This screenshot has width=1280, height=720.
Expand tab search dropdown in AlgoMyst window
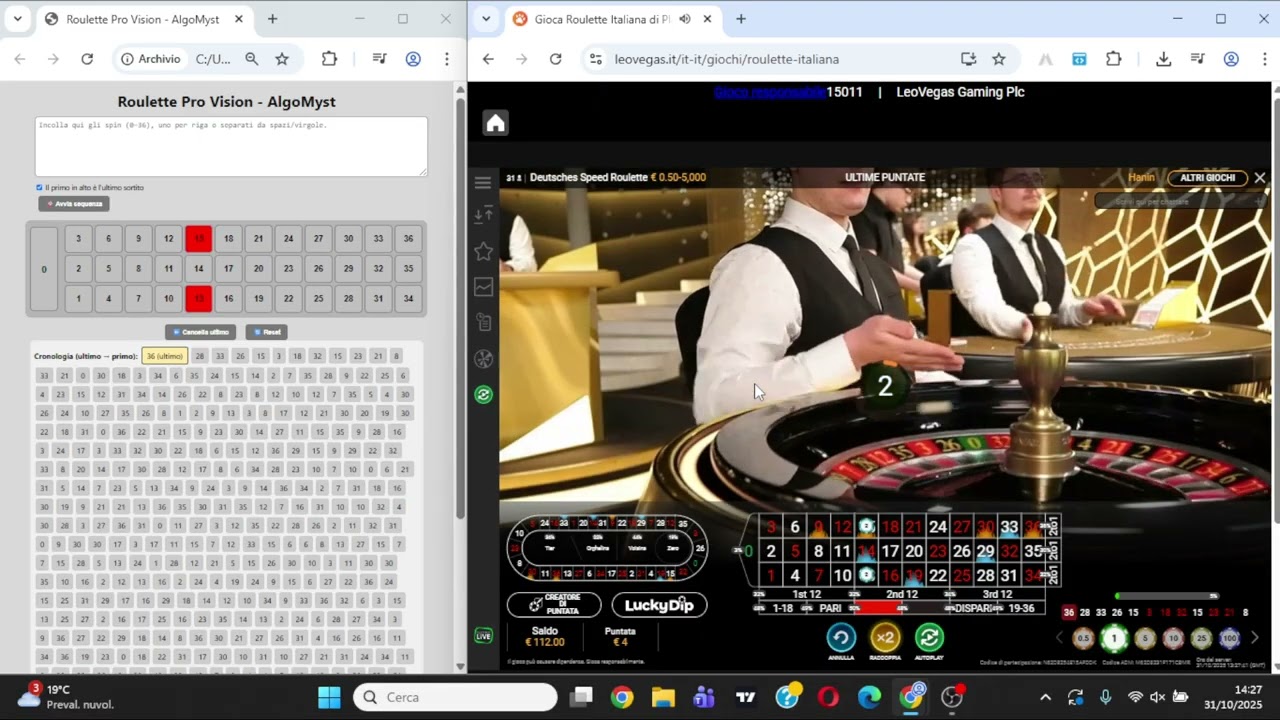click(x=17, y=19)
